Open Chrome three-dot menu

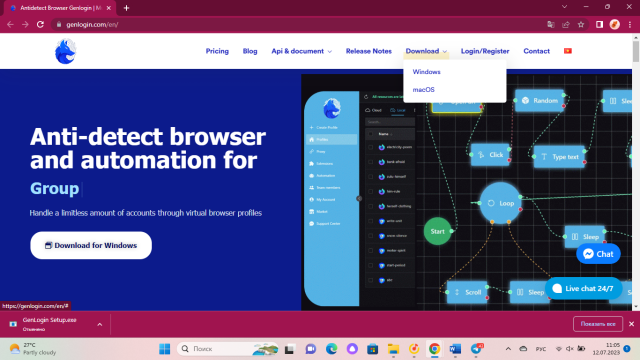coord(630,24)
